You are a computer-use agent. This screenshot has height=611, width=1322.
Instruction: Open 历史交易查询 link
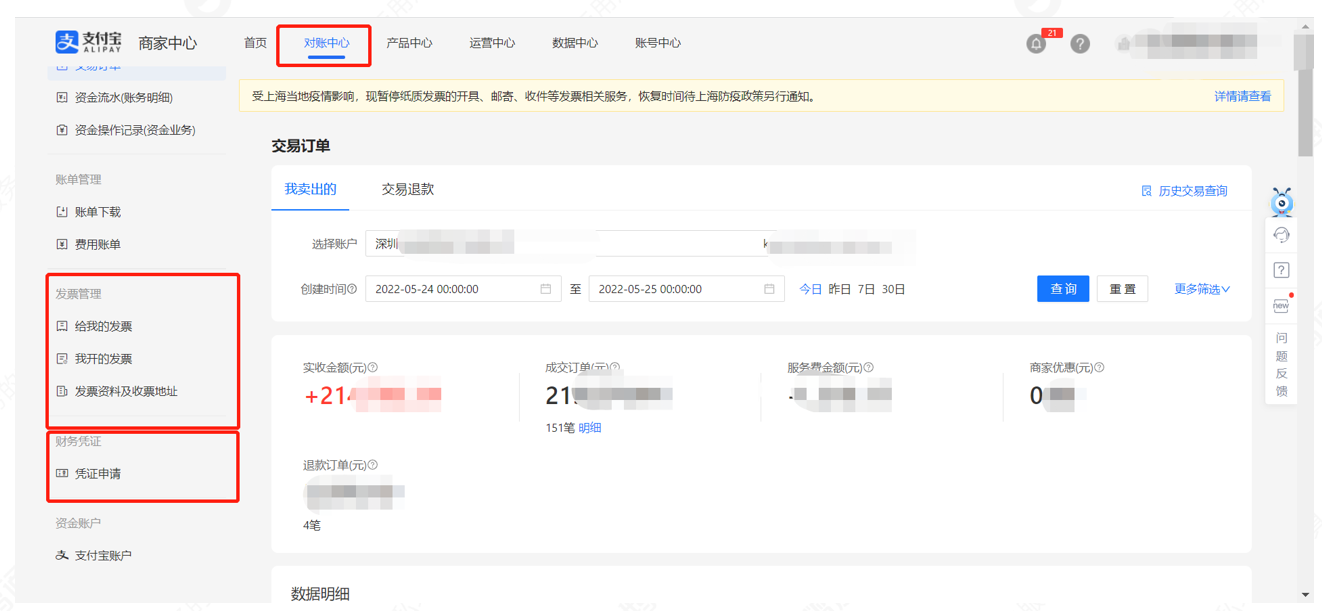point(1184,191)
